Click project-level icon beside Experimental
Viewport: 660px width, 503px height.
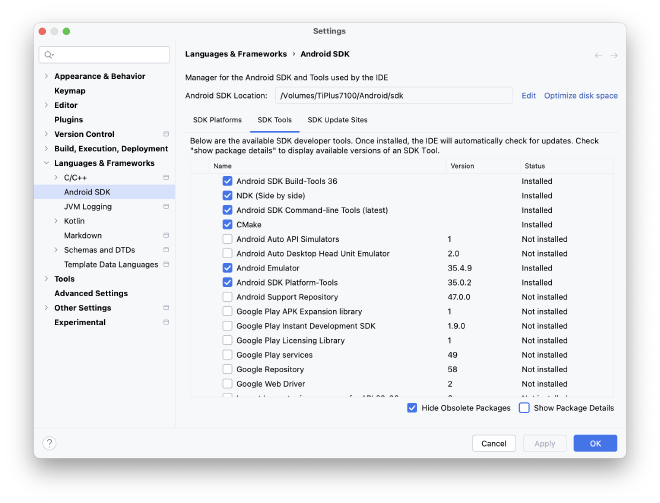pyautogui.click(x=166, y=322)
